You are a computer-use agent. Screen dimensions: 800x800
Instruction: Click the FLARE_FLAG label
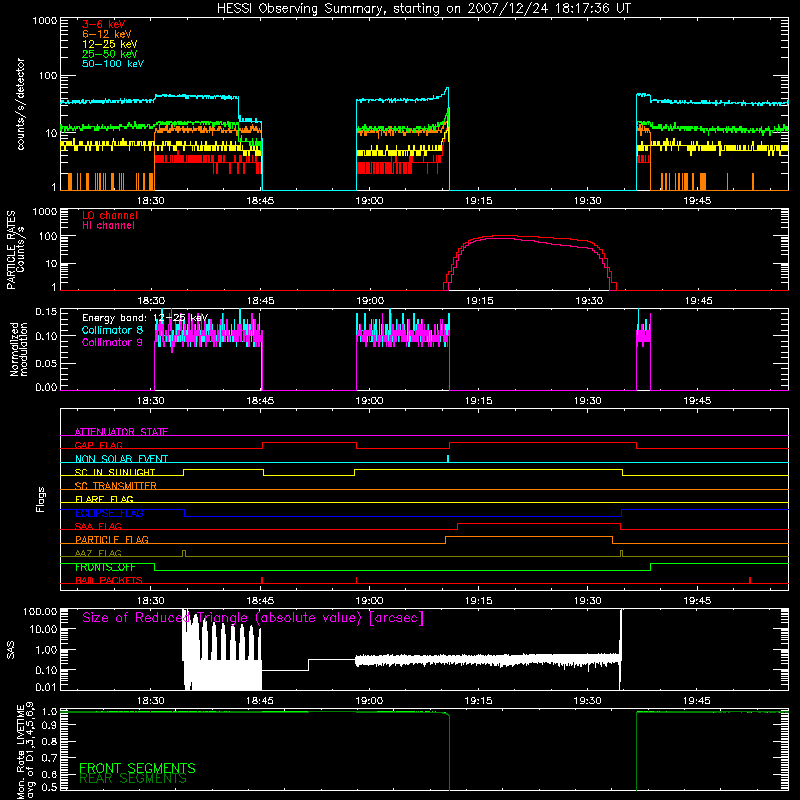point(104,499)
